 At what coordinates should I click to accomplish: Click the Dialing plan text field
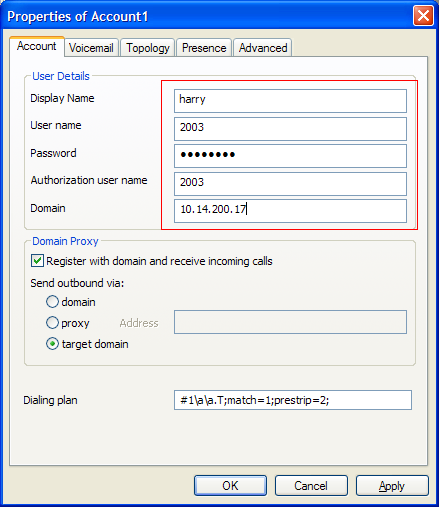coord(293,400)
